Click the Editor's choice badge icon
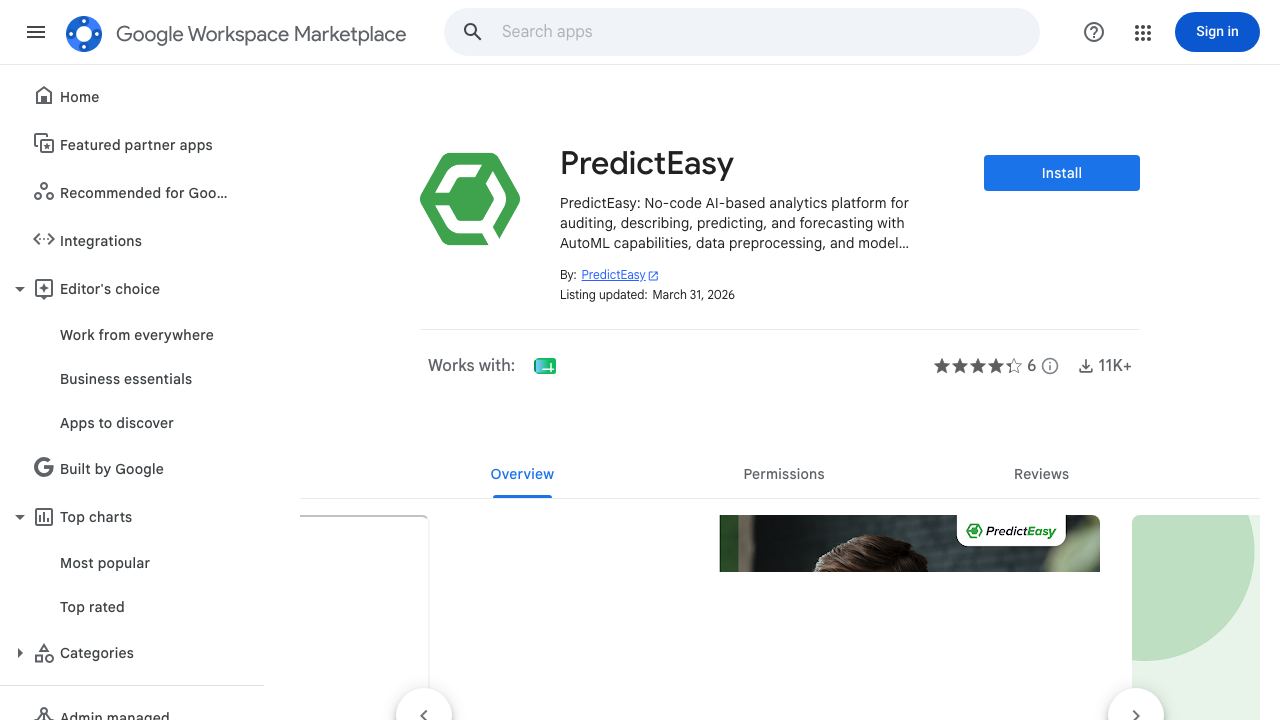This screenshot has width=1280, height=720. pyautogui.click(x=44, y=289)
